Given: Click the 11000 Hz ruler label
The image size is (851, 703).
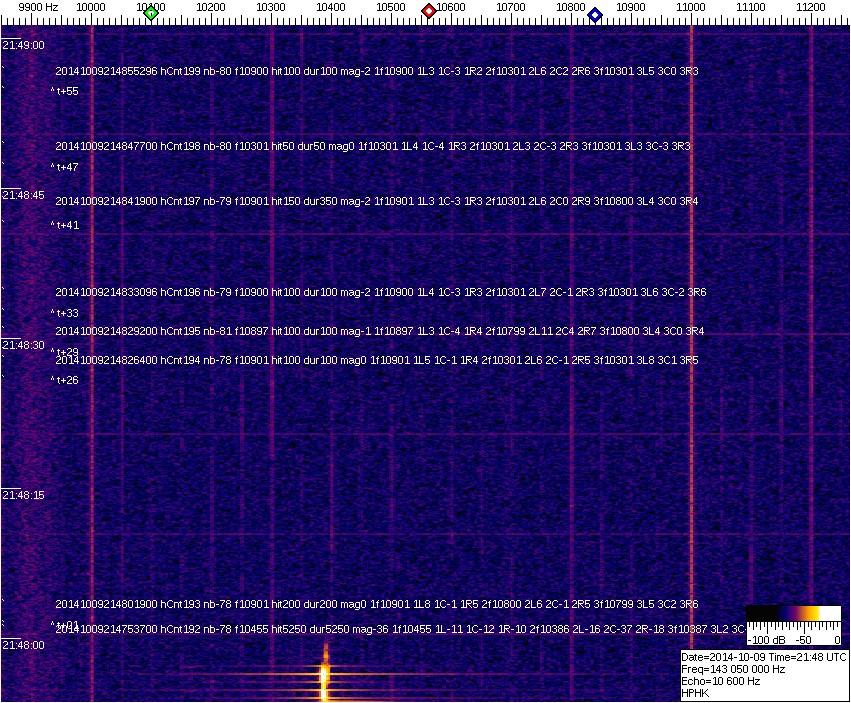Looking at the screenshot, I should [691, 7].
